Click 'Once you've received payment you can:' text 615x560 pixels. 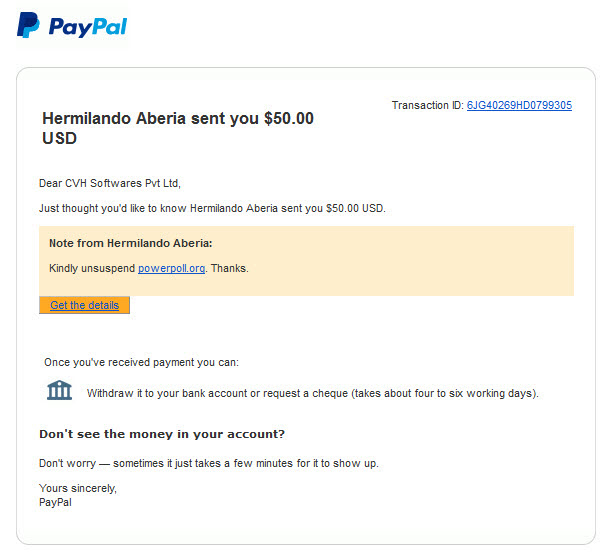click(141, 362)
